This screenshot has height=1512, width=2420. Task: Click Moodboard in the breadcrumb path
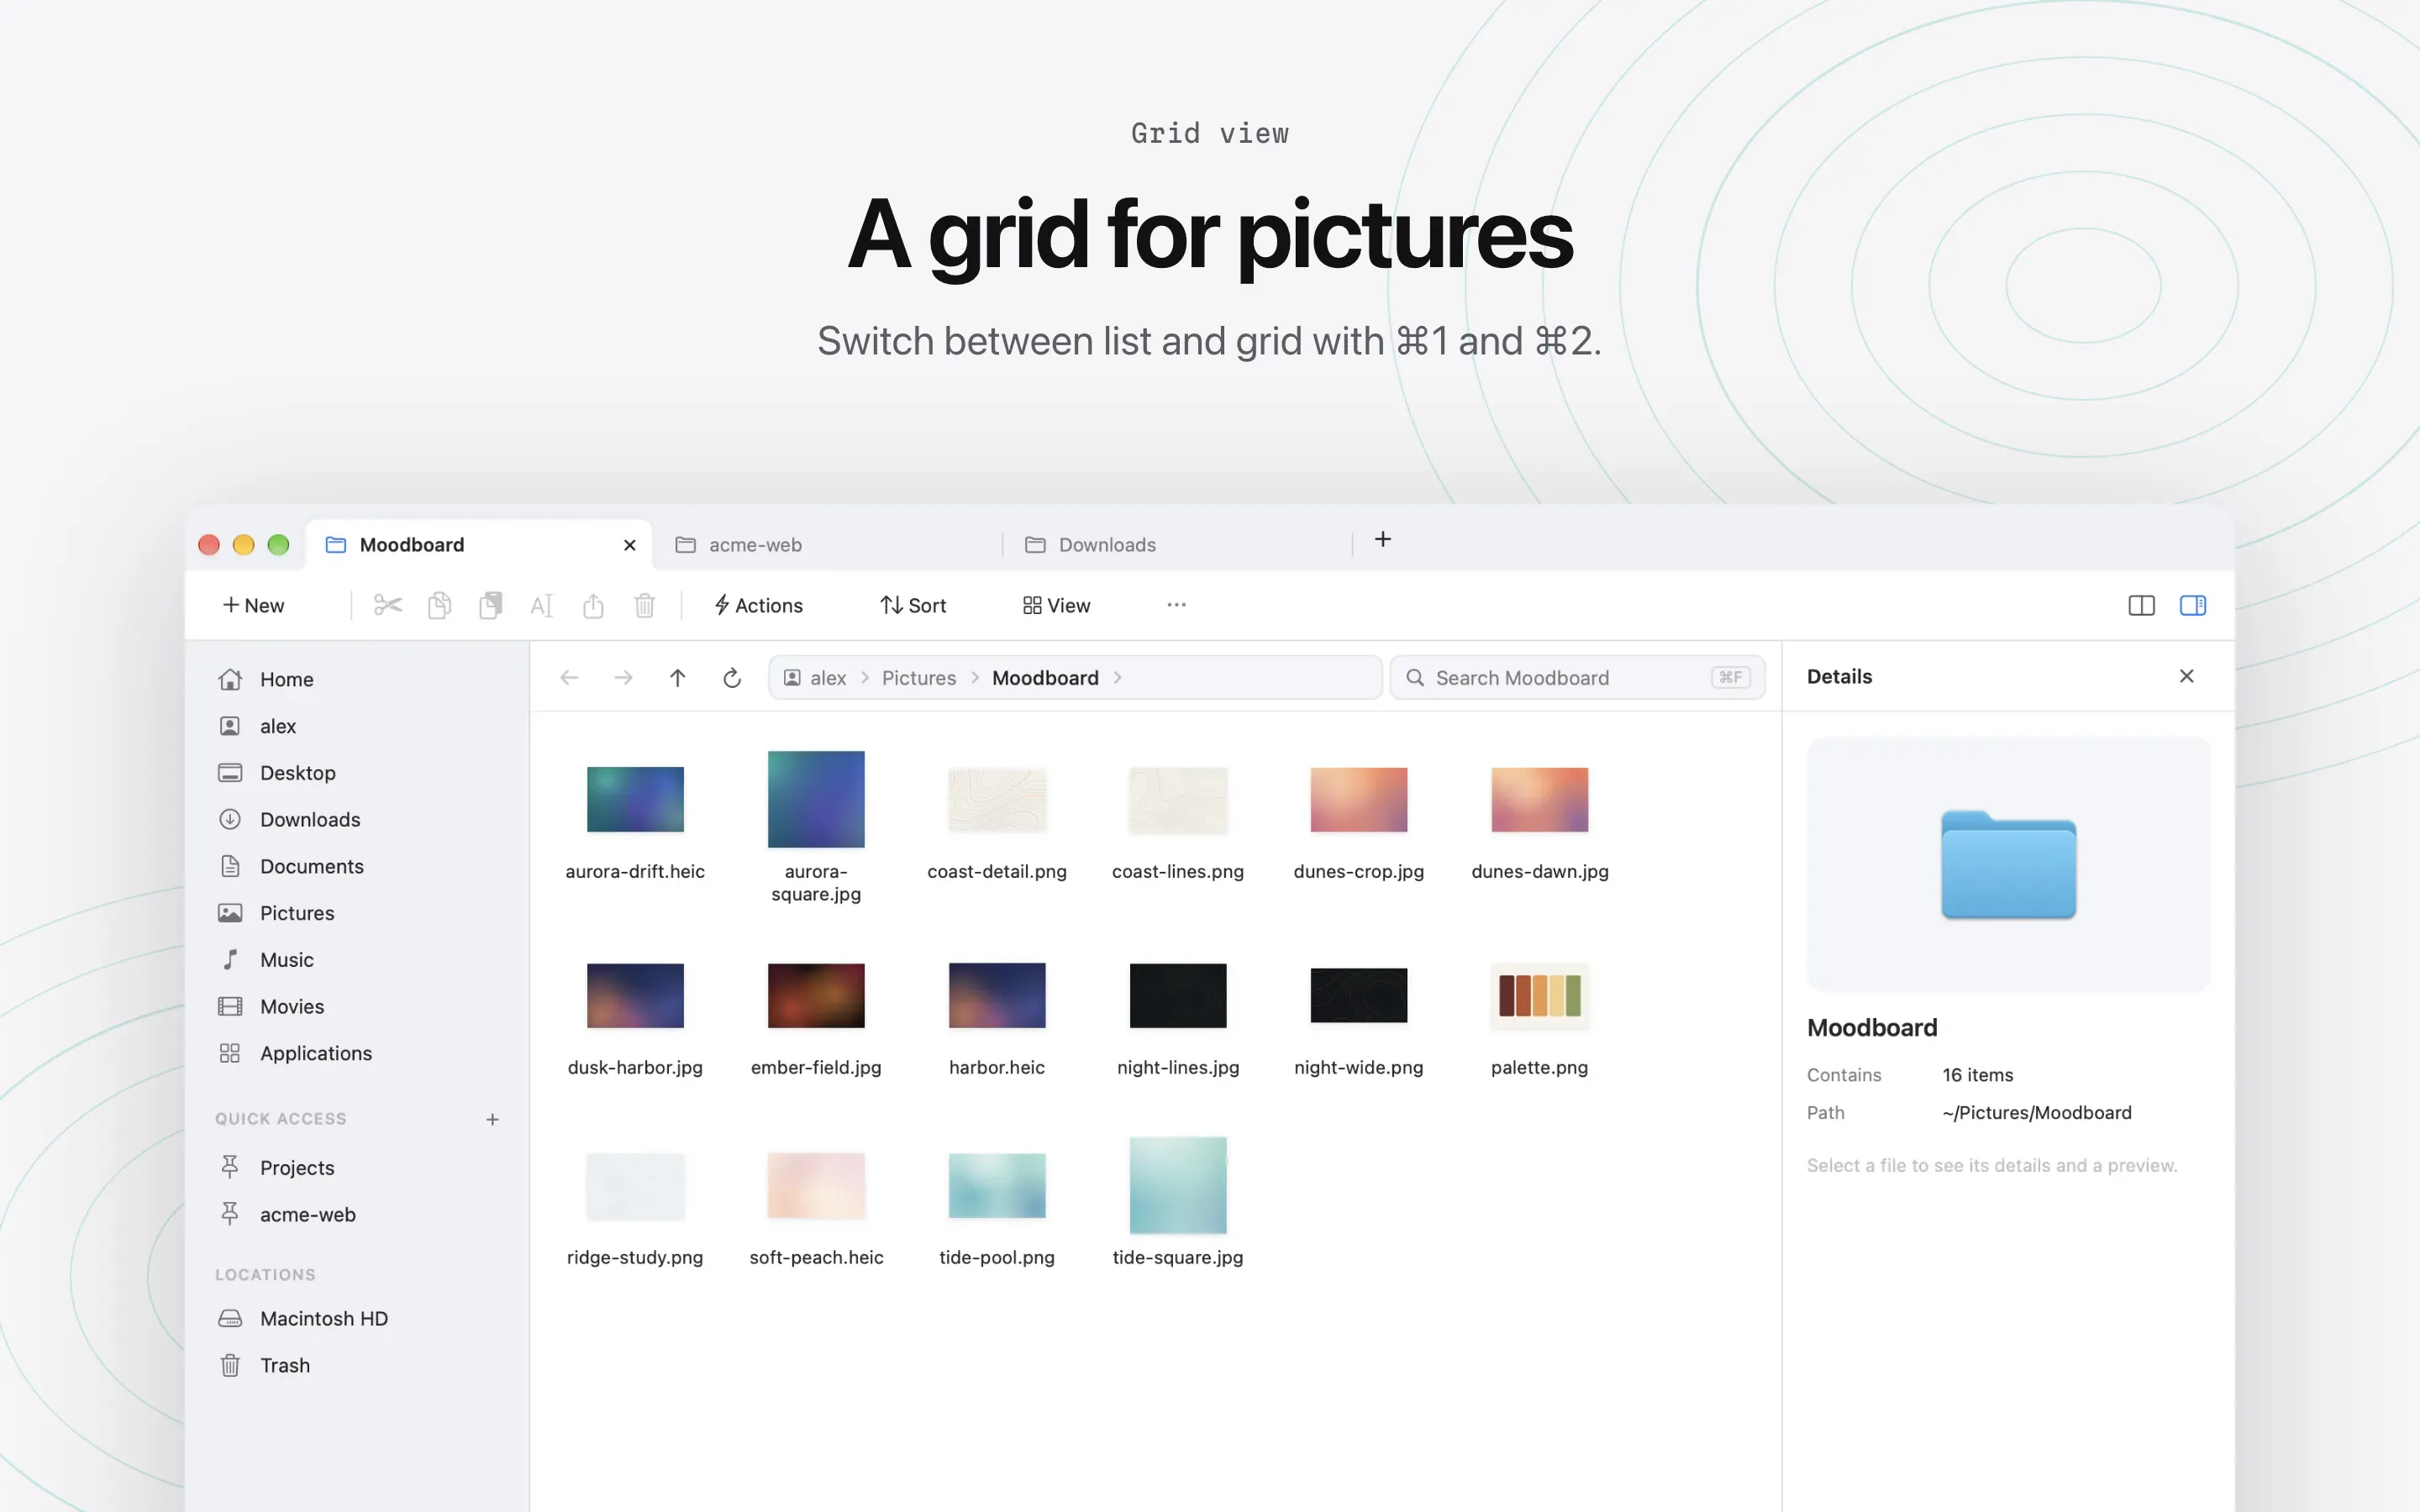tap(1045, 678)
